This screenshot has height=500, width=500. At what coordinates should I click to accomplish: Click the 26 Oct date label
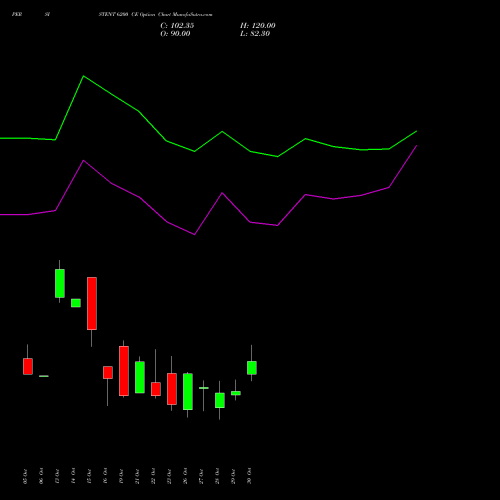[x=185, y=476]
